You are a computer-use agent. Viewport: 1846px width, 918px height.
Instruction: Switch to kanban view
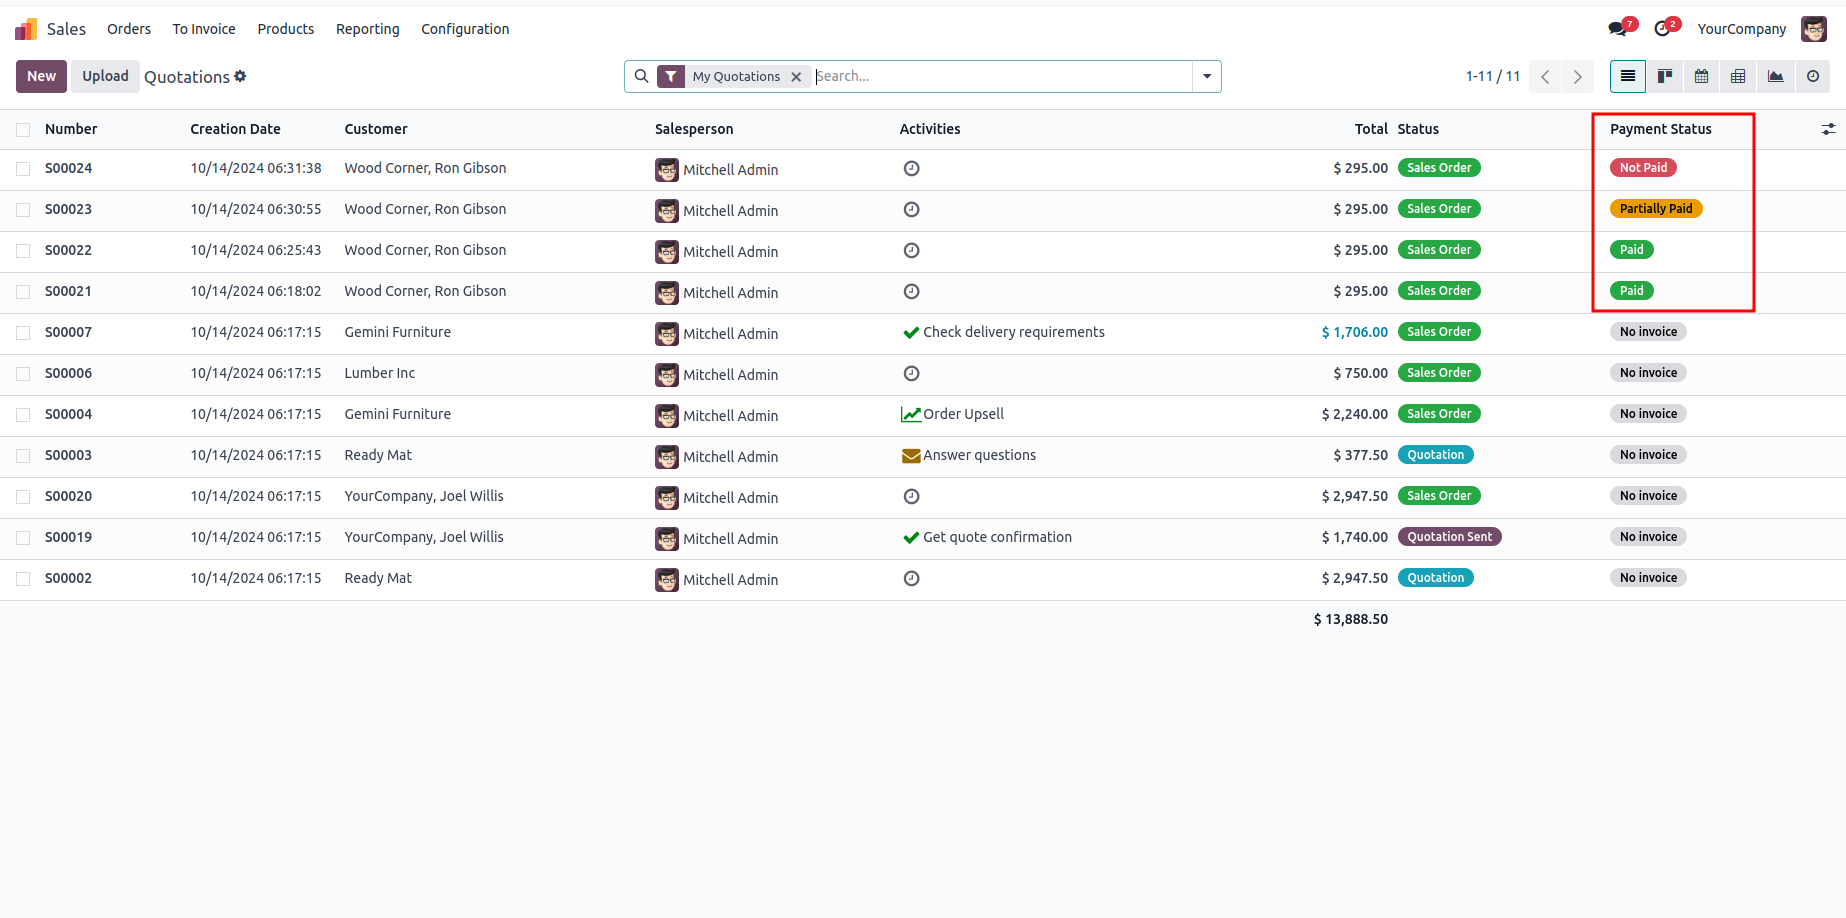coord(1665,76)
